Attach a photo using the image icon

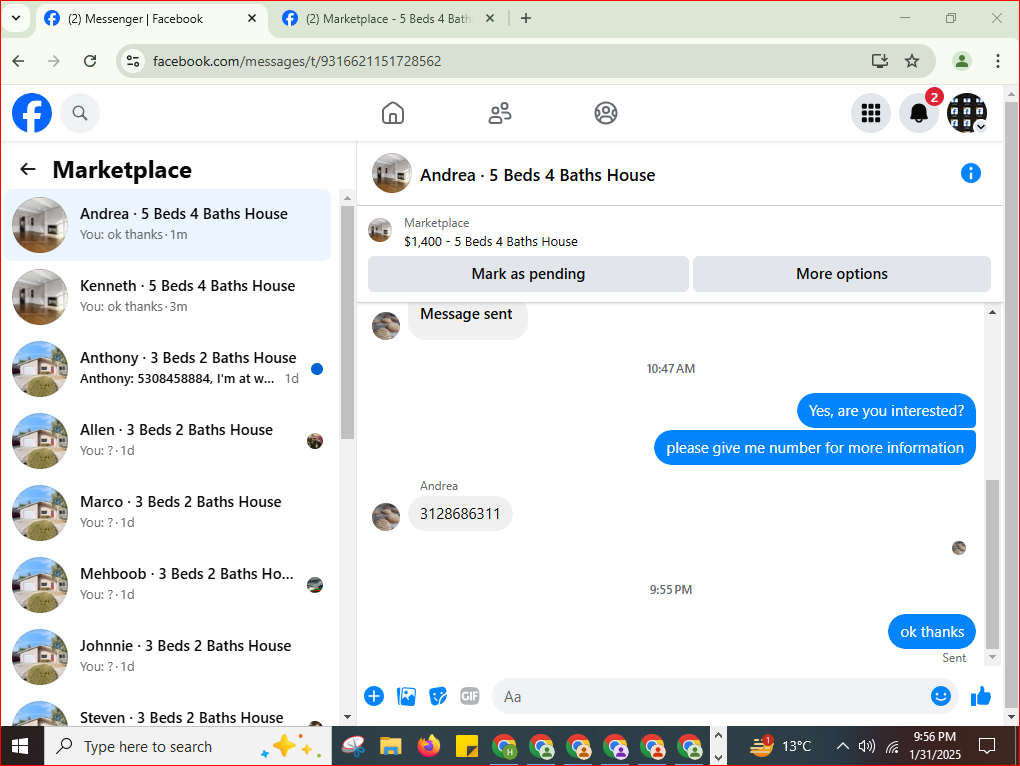(x=407, y=696)
